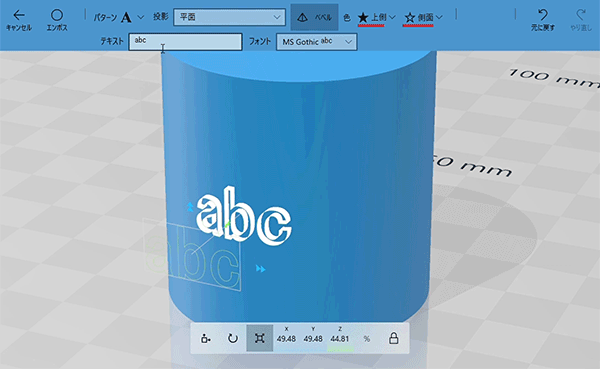Open the pattern dropdown chevron

tap(140, 17)
